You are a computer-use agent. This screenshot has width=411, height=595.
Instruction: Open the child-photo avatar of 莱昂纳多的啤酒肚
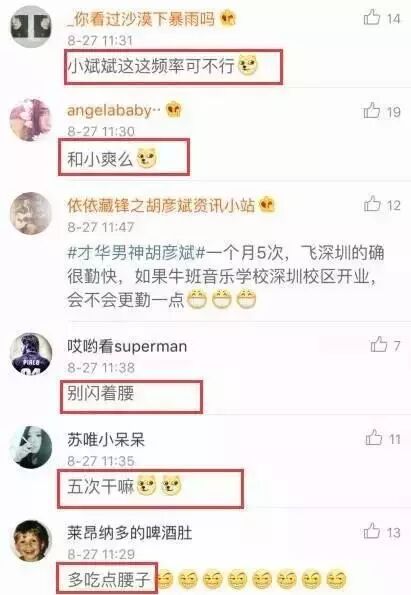32,541
